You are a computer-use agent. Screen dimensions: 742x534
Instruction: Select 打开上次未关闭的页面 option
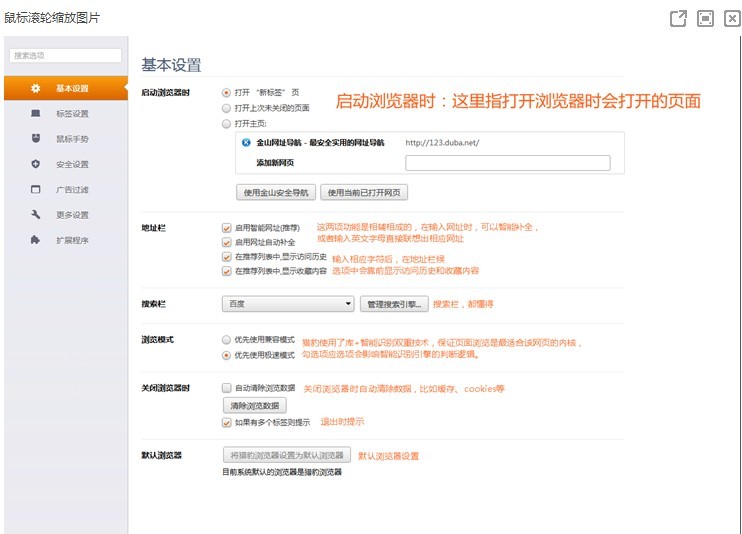[226, 108]
